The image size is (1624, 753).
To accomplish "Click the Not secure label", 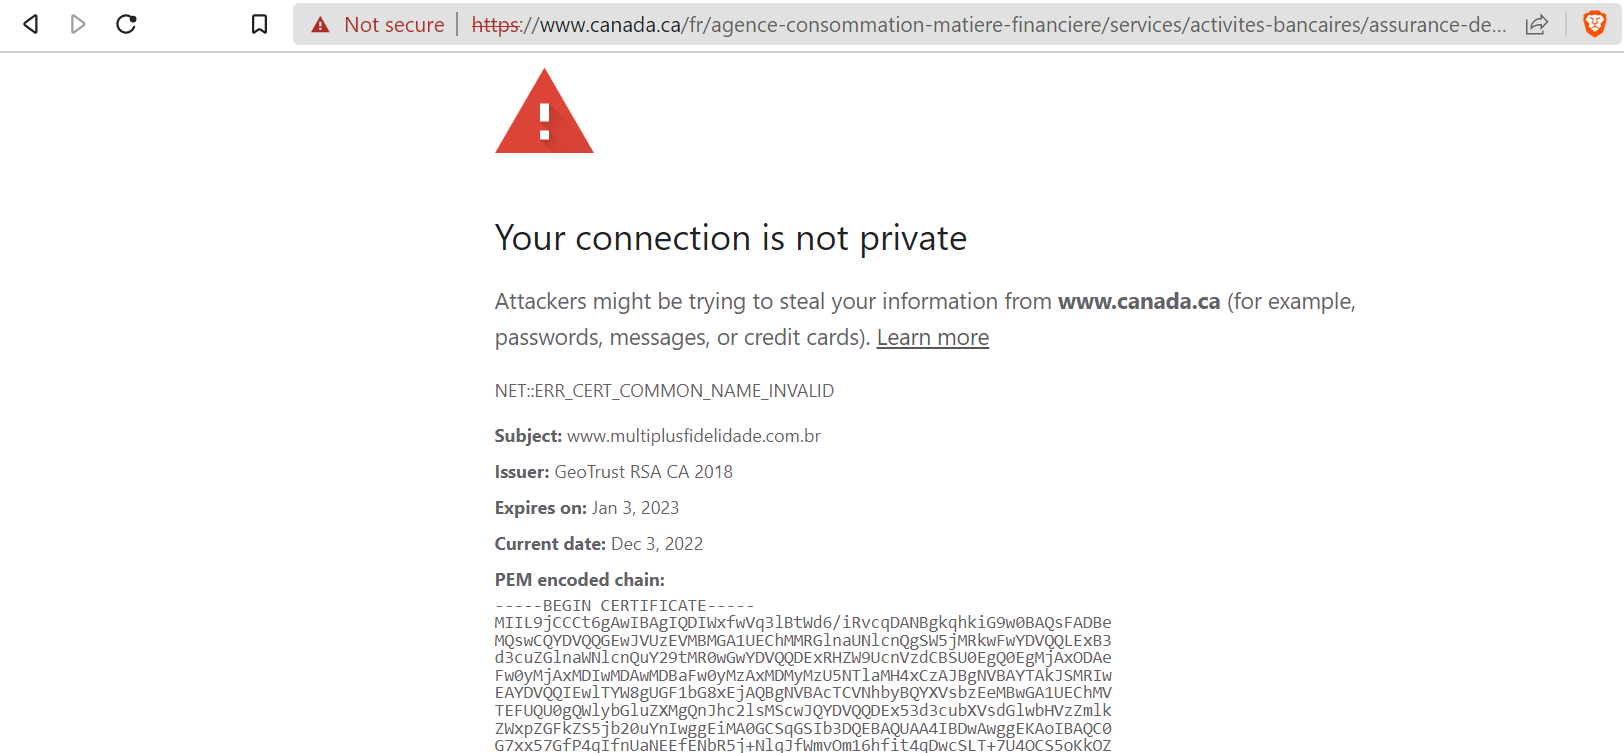I will [x=394, y=25].
